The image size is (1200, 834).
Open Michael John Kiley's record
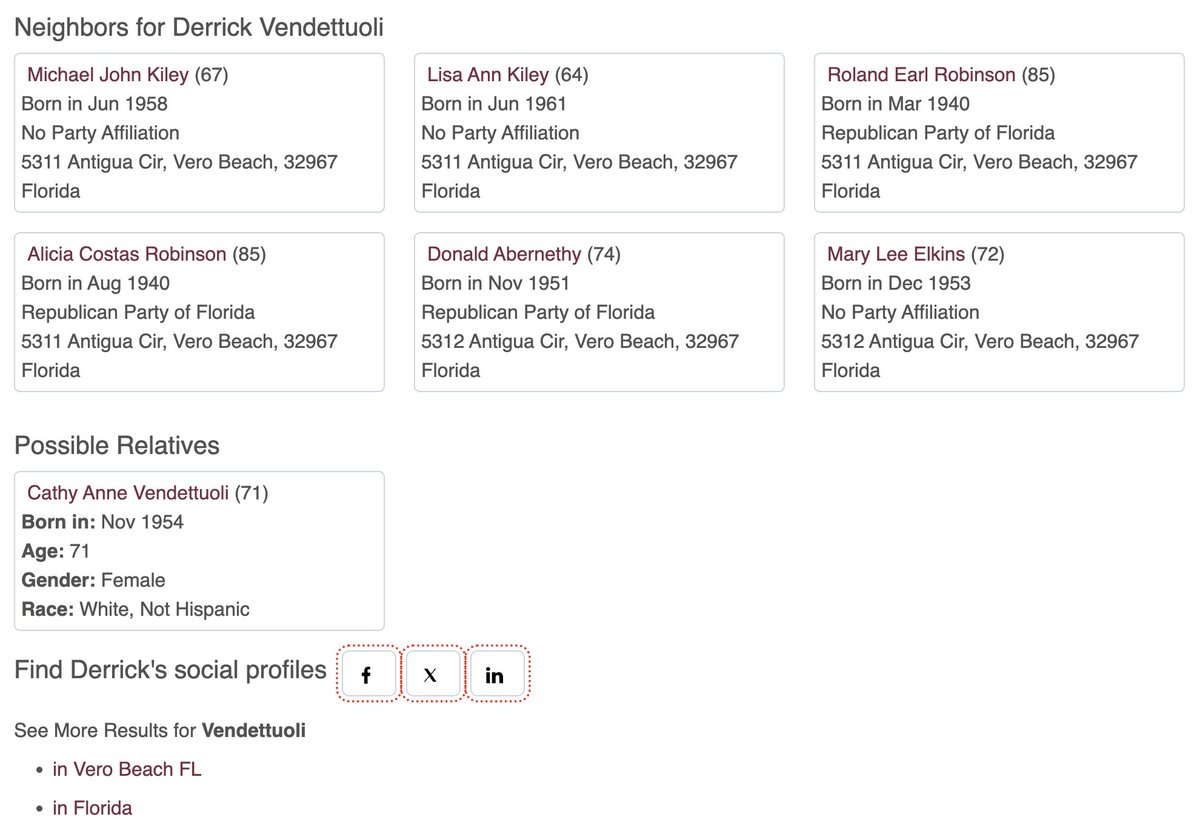pyautogui.click(x=107, y=75)
